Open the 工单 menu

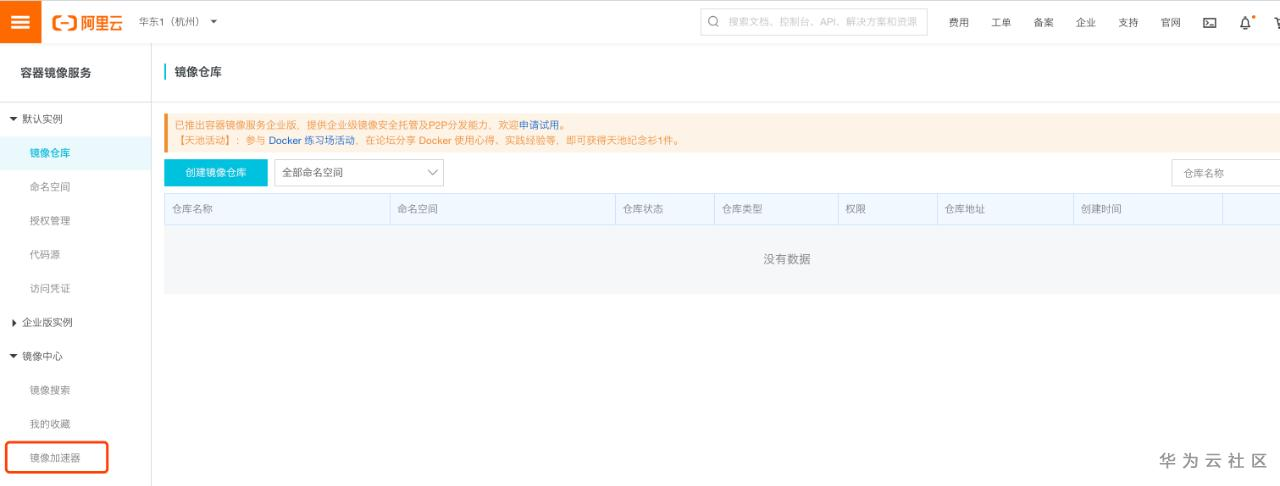pos(1001,22)
